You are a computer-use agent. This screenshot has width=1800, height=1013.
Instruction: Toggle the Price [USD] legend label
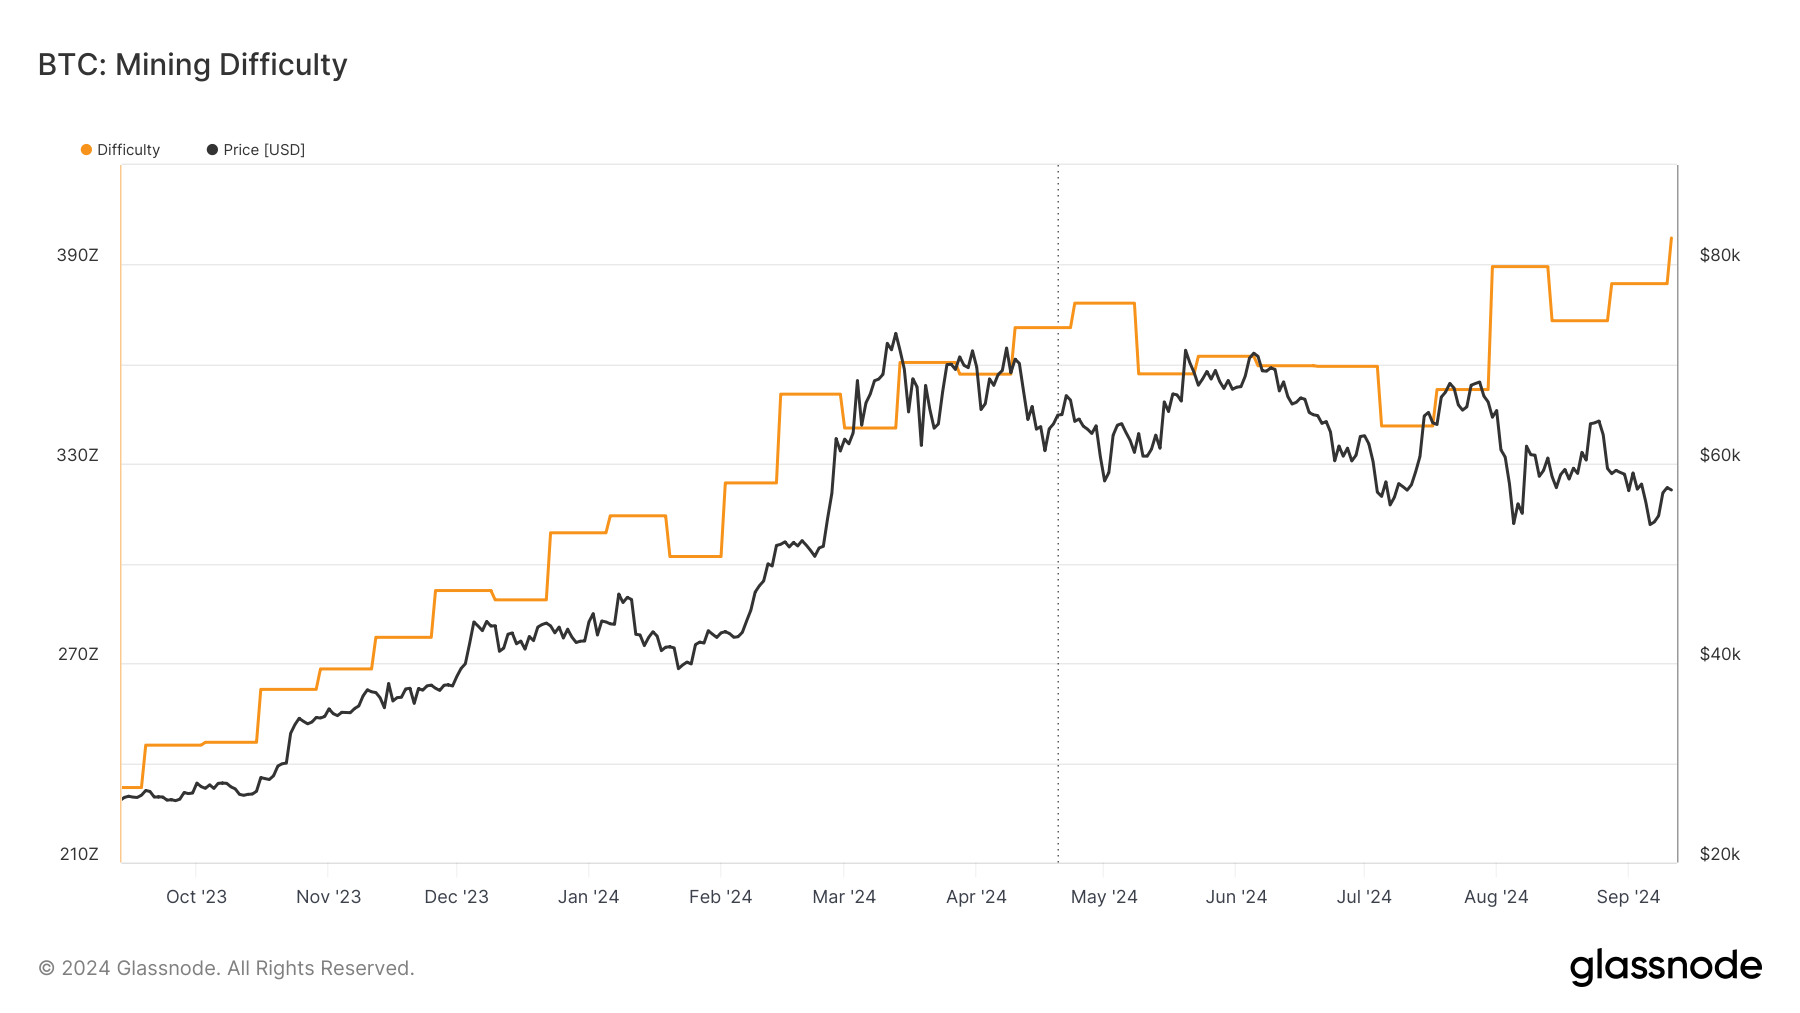(264, 150)
